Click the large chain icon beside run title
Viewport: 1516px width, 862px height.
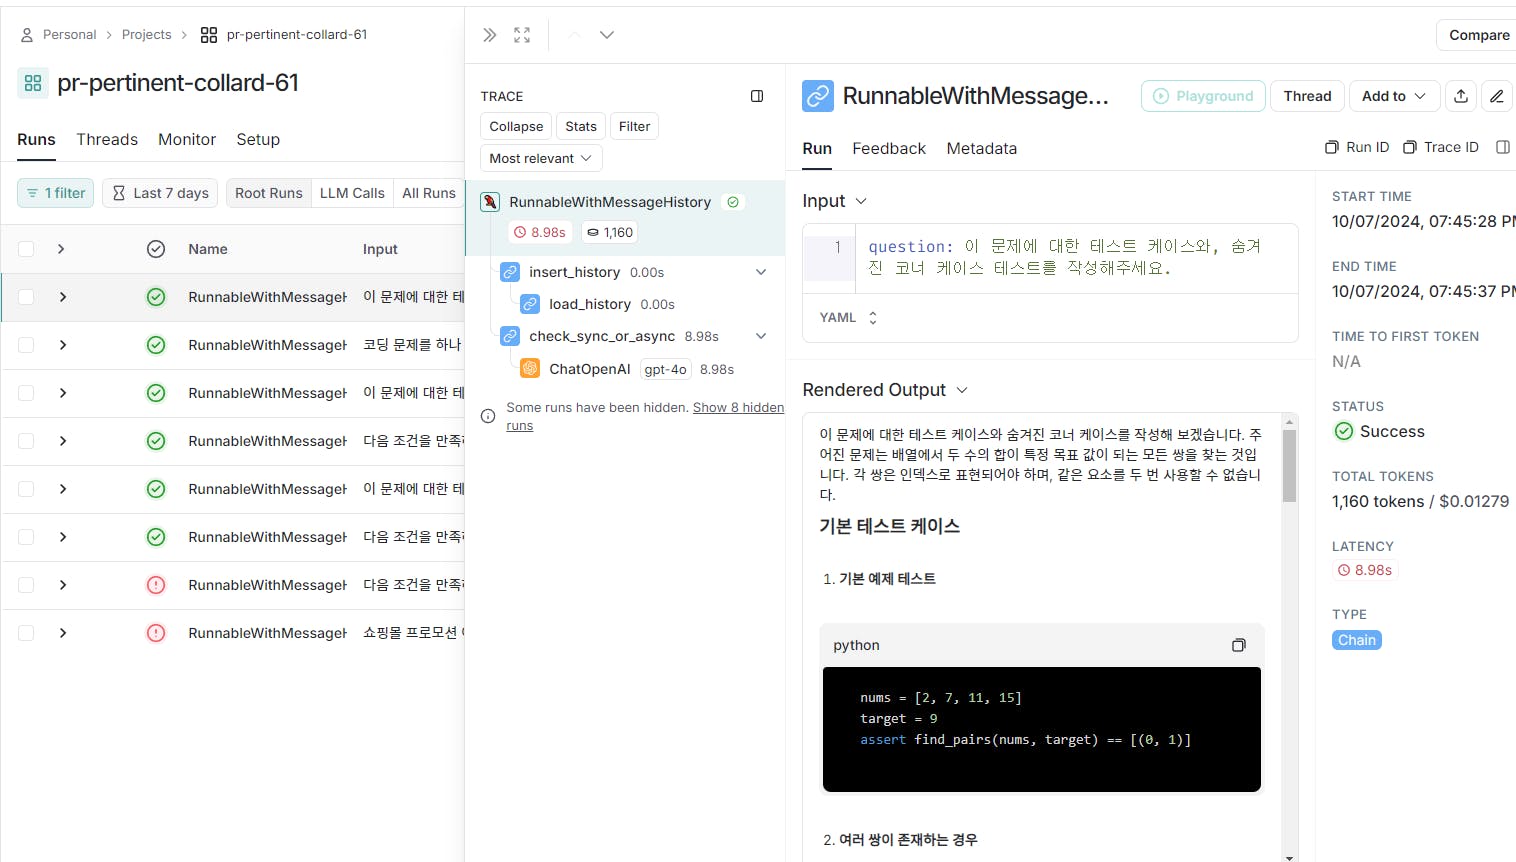818,96
